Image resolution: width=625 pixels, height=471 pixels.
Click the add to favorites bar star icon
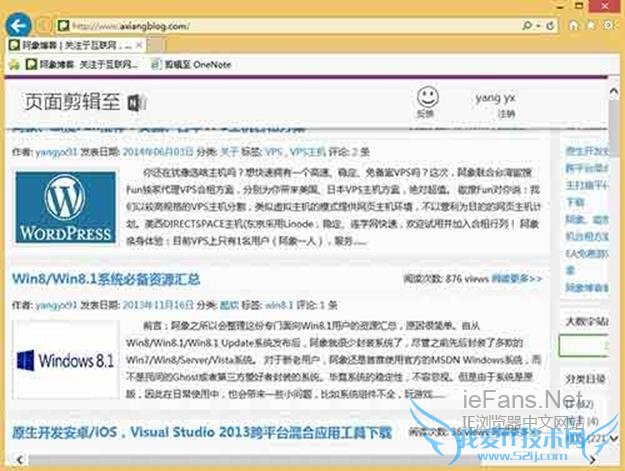pyautogui.click(x=14, y=65)
